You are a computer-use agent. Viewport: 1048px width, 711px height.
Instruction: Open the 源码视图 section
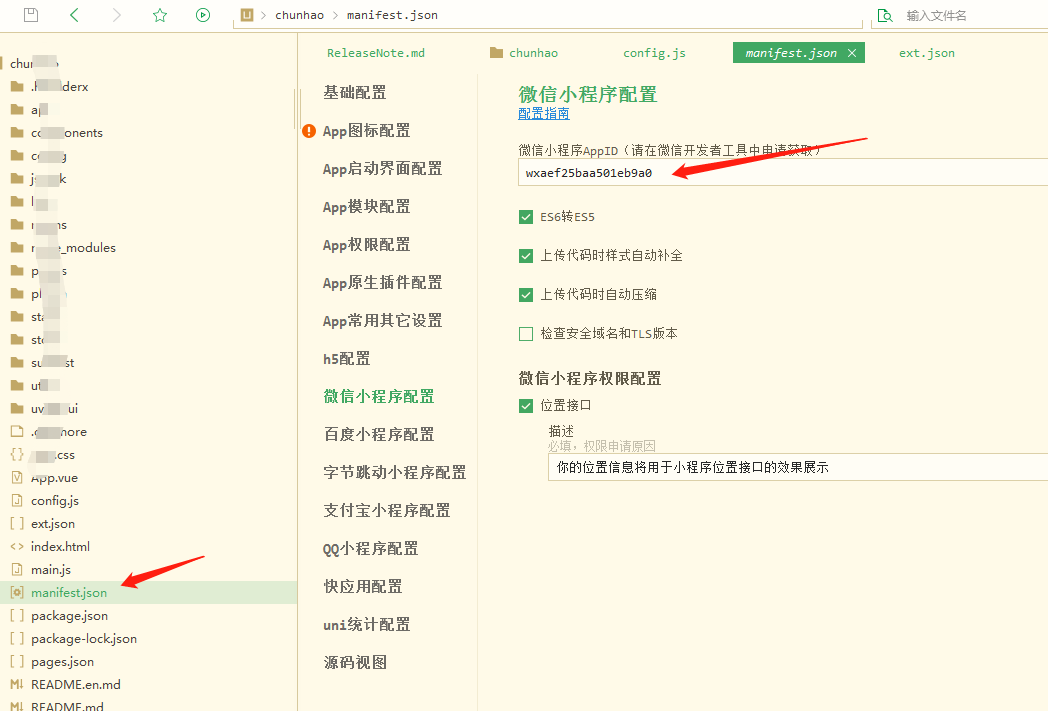[x=355, y=663]
